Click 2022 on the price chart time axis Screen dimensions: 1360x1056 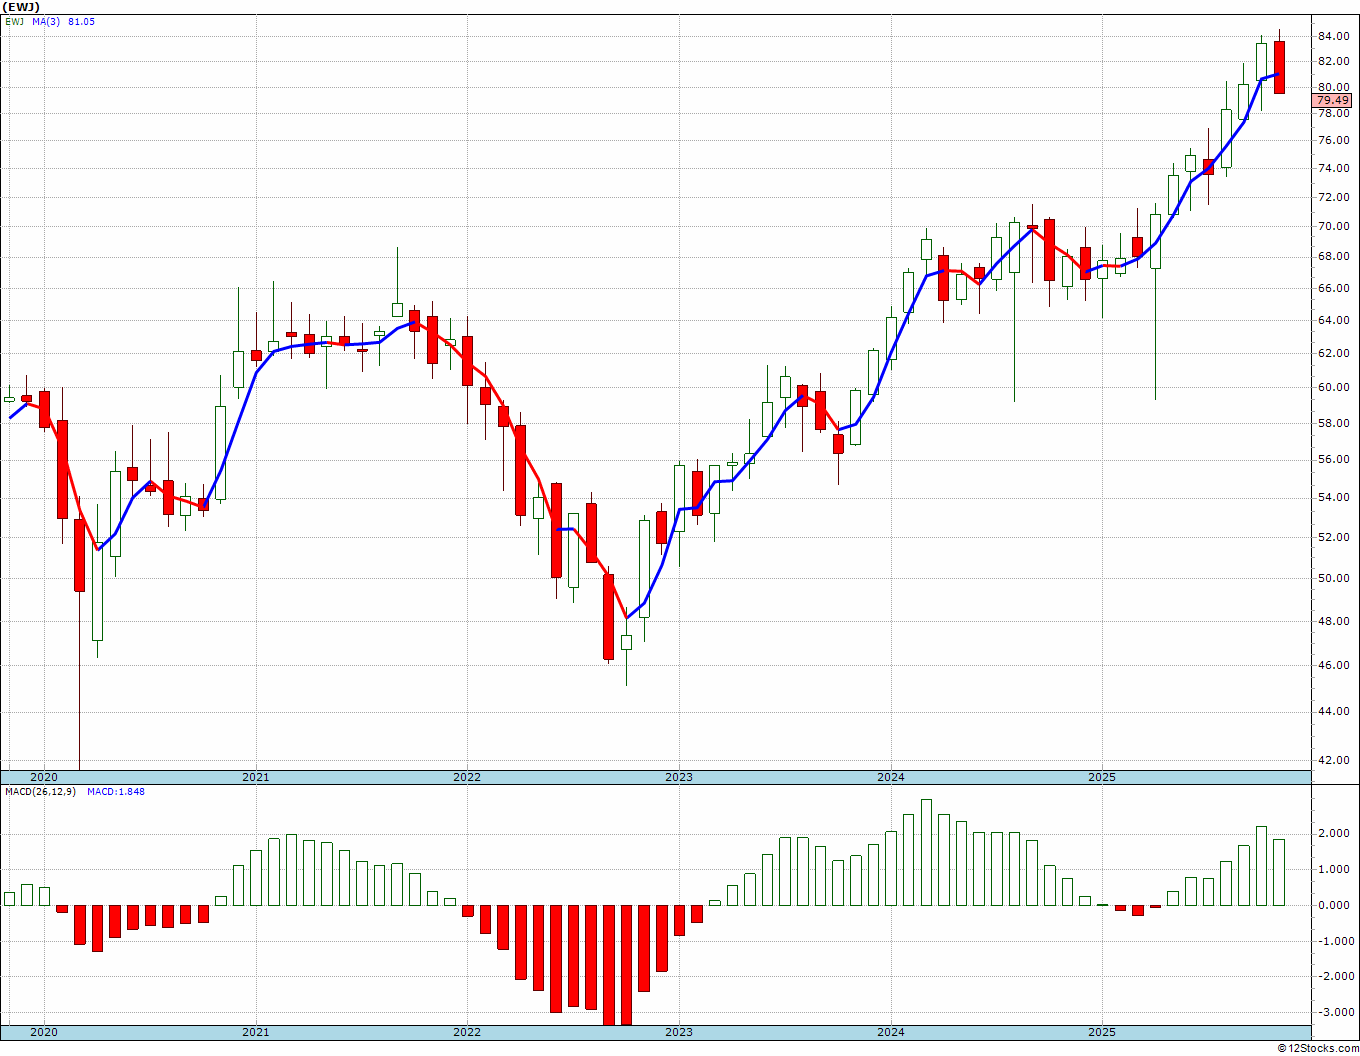[467, 777]
